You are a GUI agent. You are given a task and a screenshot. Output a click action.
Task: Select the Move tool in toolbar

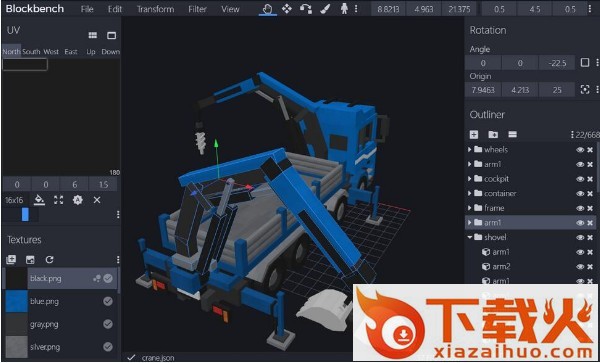[287, 9]
